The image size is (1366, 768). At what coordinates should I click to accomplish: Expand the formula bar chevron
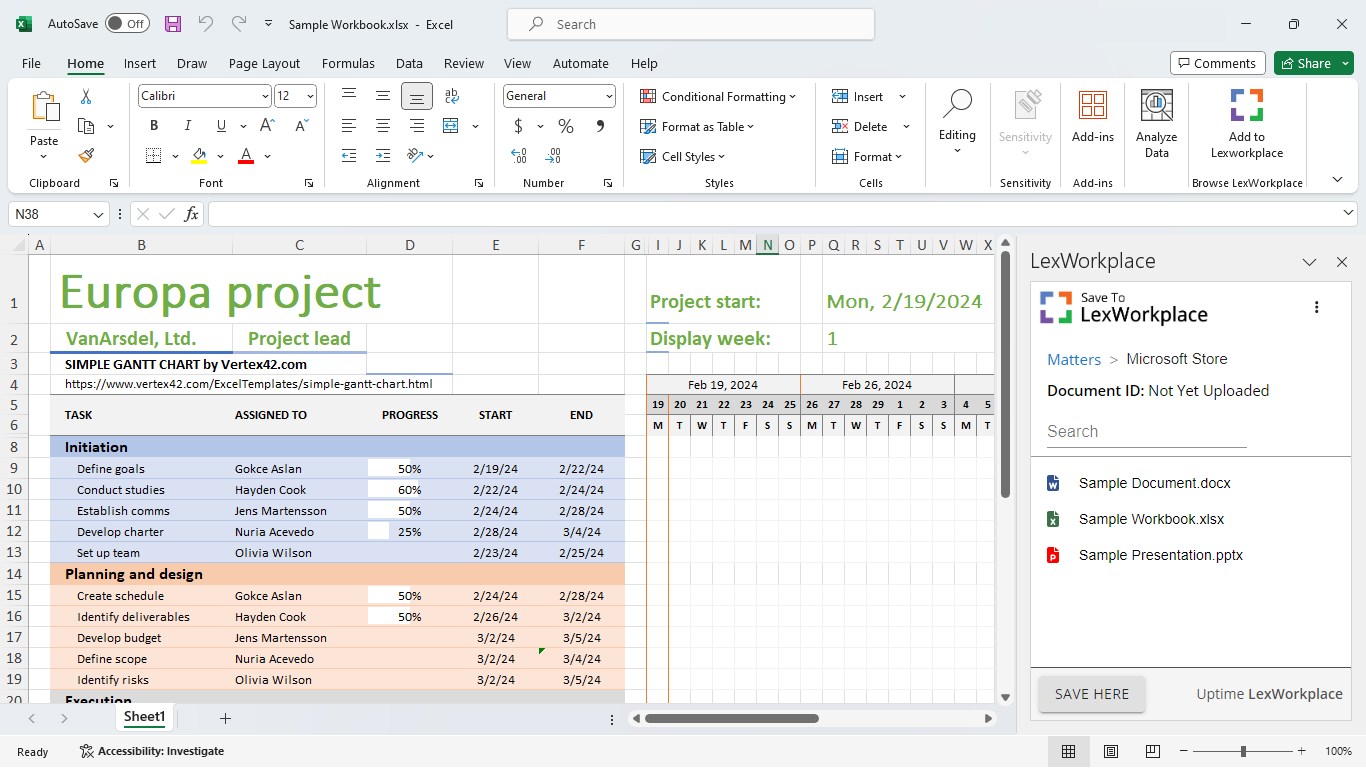tap(1347, 214)
